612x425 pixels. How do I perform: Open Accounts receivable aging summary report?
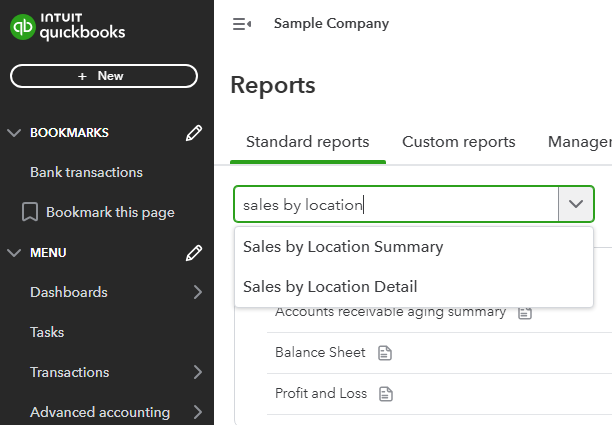tap(390, 312)
